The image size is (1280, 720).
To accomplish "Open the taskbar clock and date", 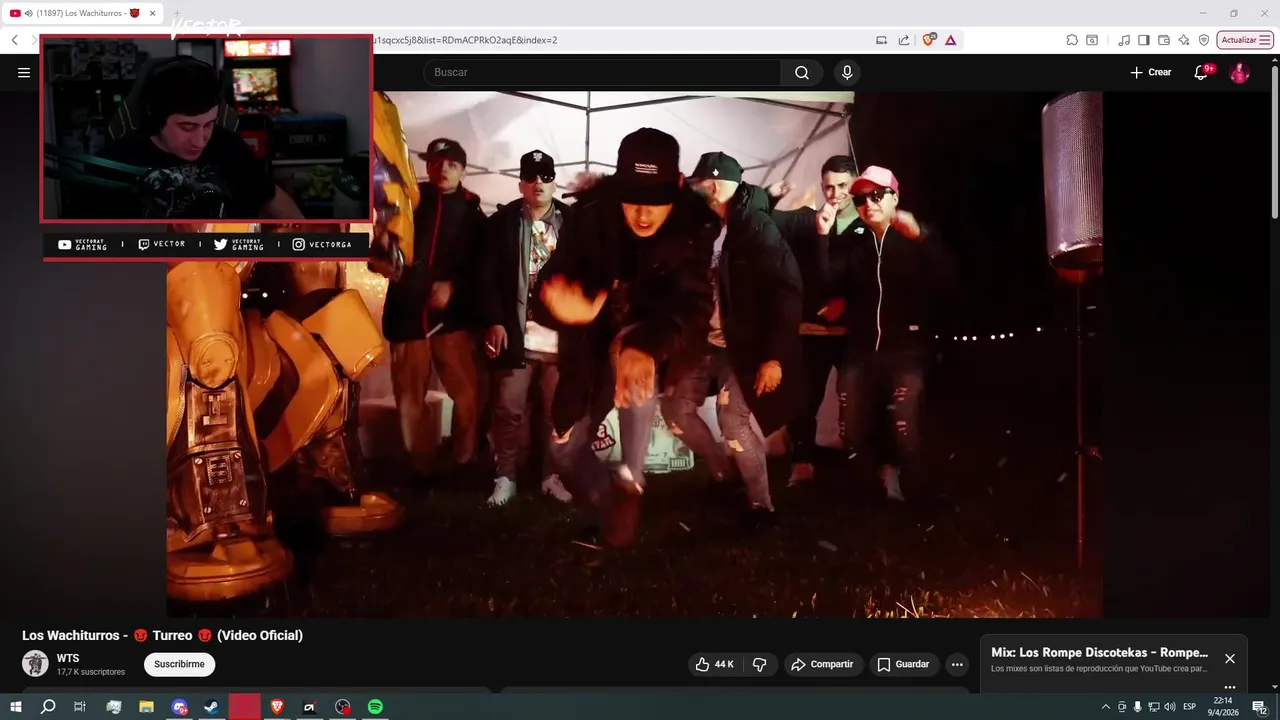I will [x=1223, y=707].
